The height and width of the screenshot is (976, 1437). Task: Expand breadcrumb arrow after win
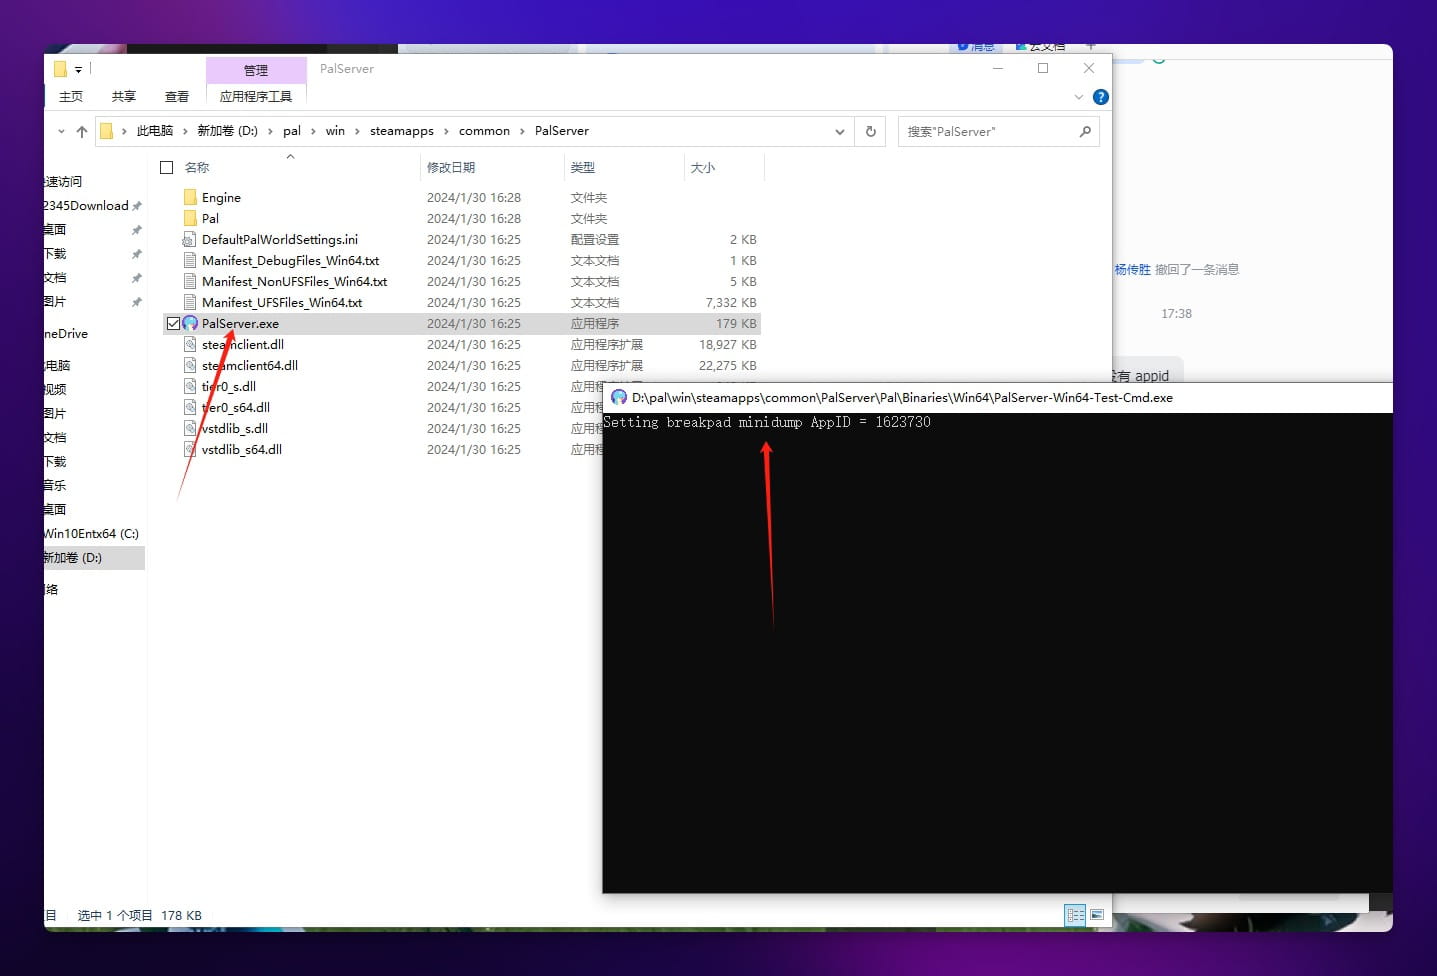click(357, 131)
